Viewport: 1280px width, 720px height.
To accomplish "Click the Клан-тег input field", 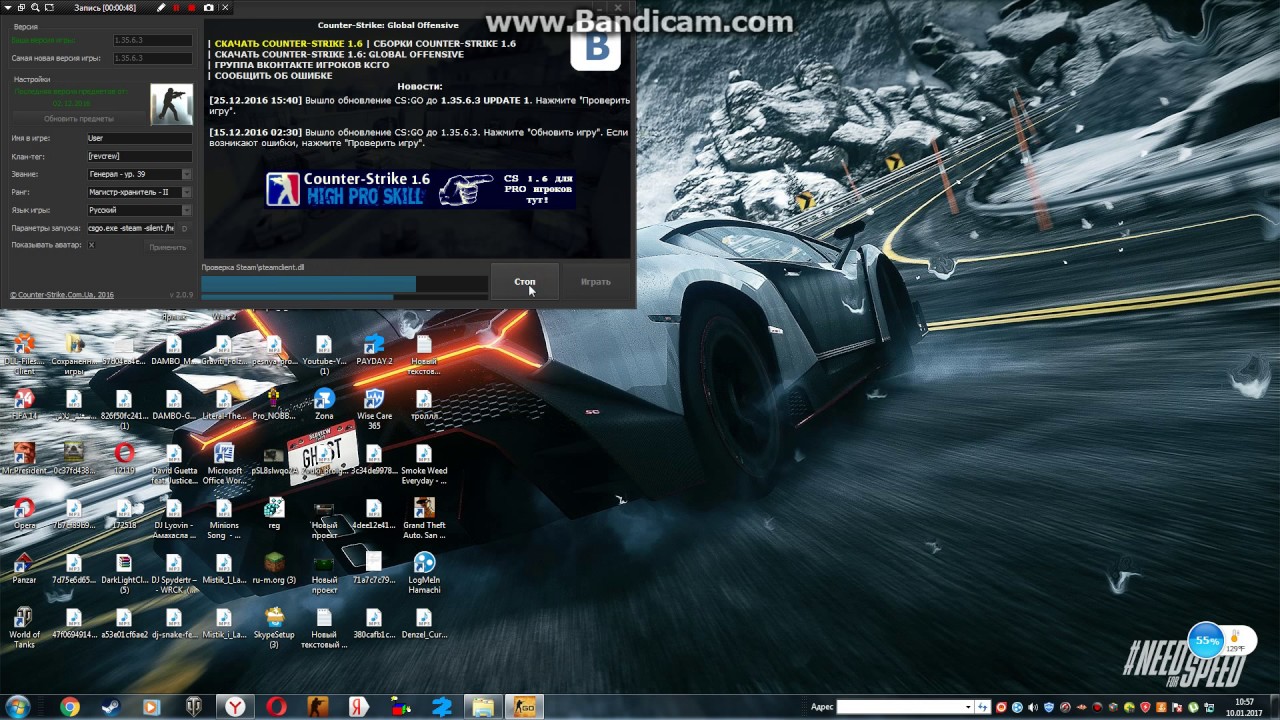I will [139, 156].
